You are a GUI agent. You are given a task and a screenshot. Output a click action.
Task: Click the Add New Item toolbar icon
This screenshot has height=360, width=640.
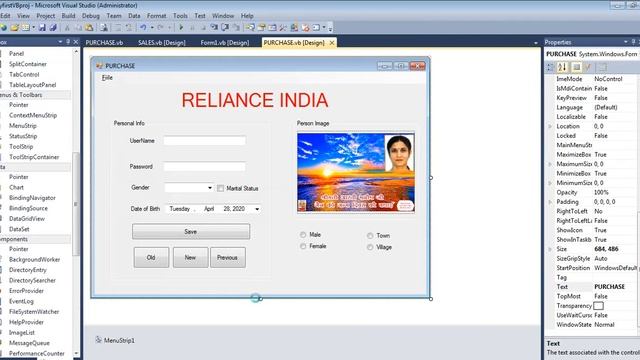25,28
